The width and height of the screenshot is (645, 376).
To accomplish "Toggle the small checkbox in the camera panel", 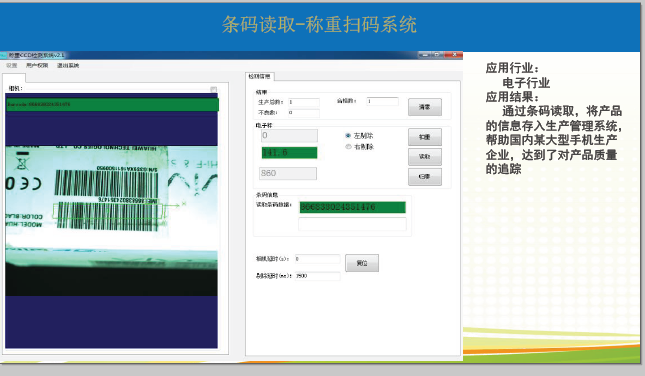I will 213,89.
